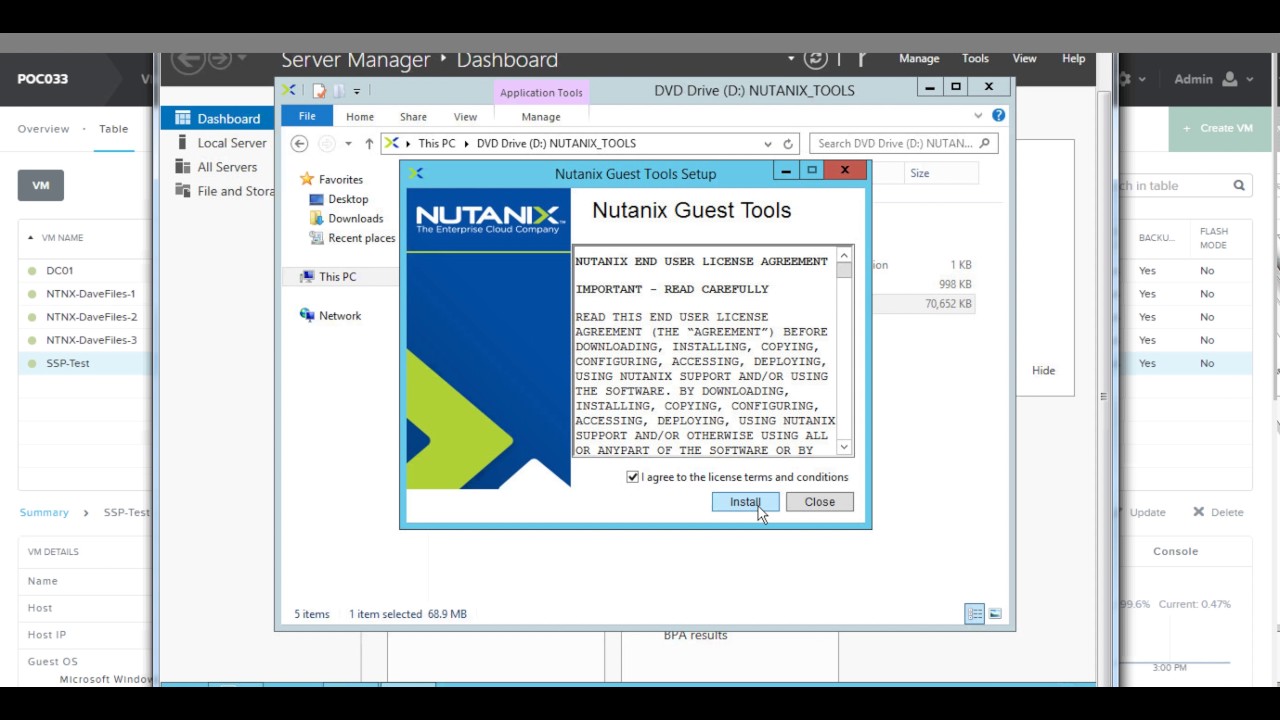Open the Share ribbon tab in Explorer
The width and height of the screenshot is (1280, 720).
pos(413,117)
